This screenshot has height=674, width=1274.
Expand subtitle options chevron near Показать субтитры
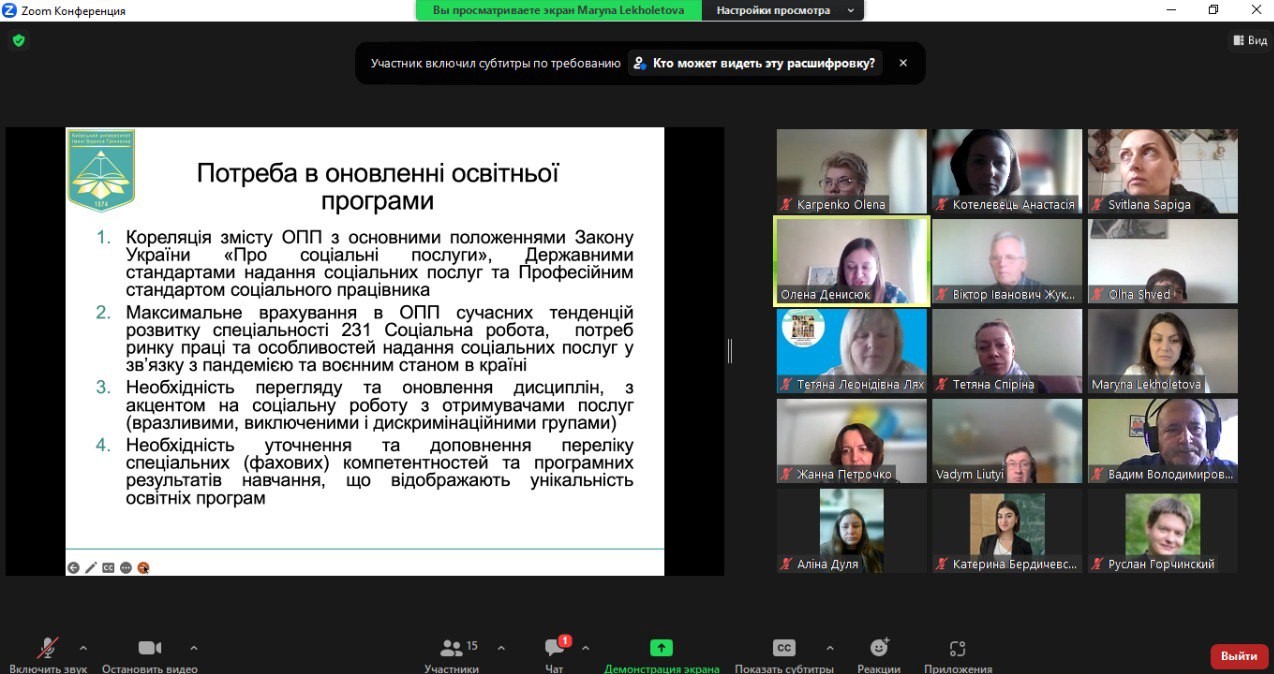[x=830, y=647]
